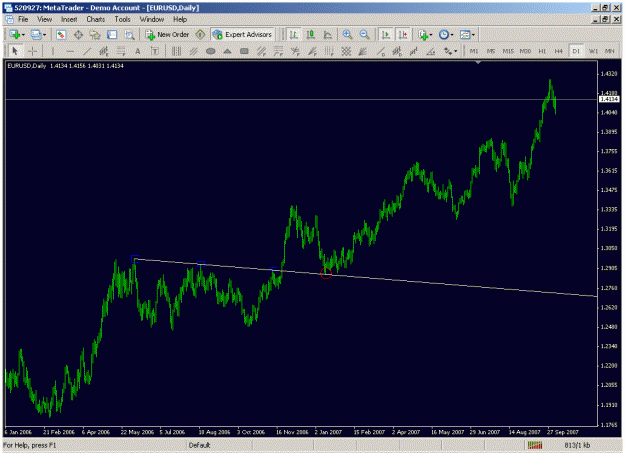The height and width of the screenshot is (453, 625).
Task: Zoom out of the chart
Action: tap(364, 35)
